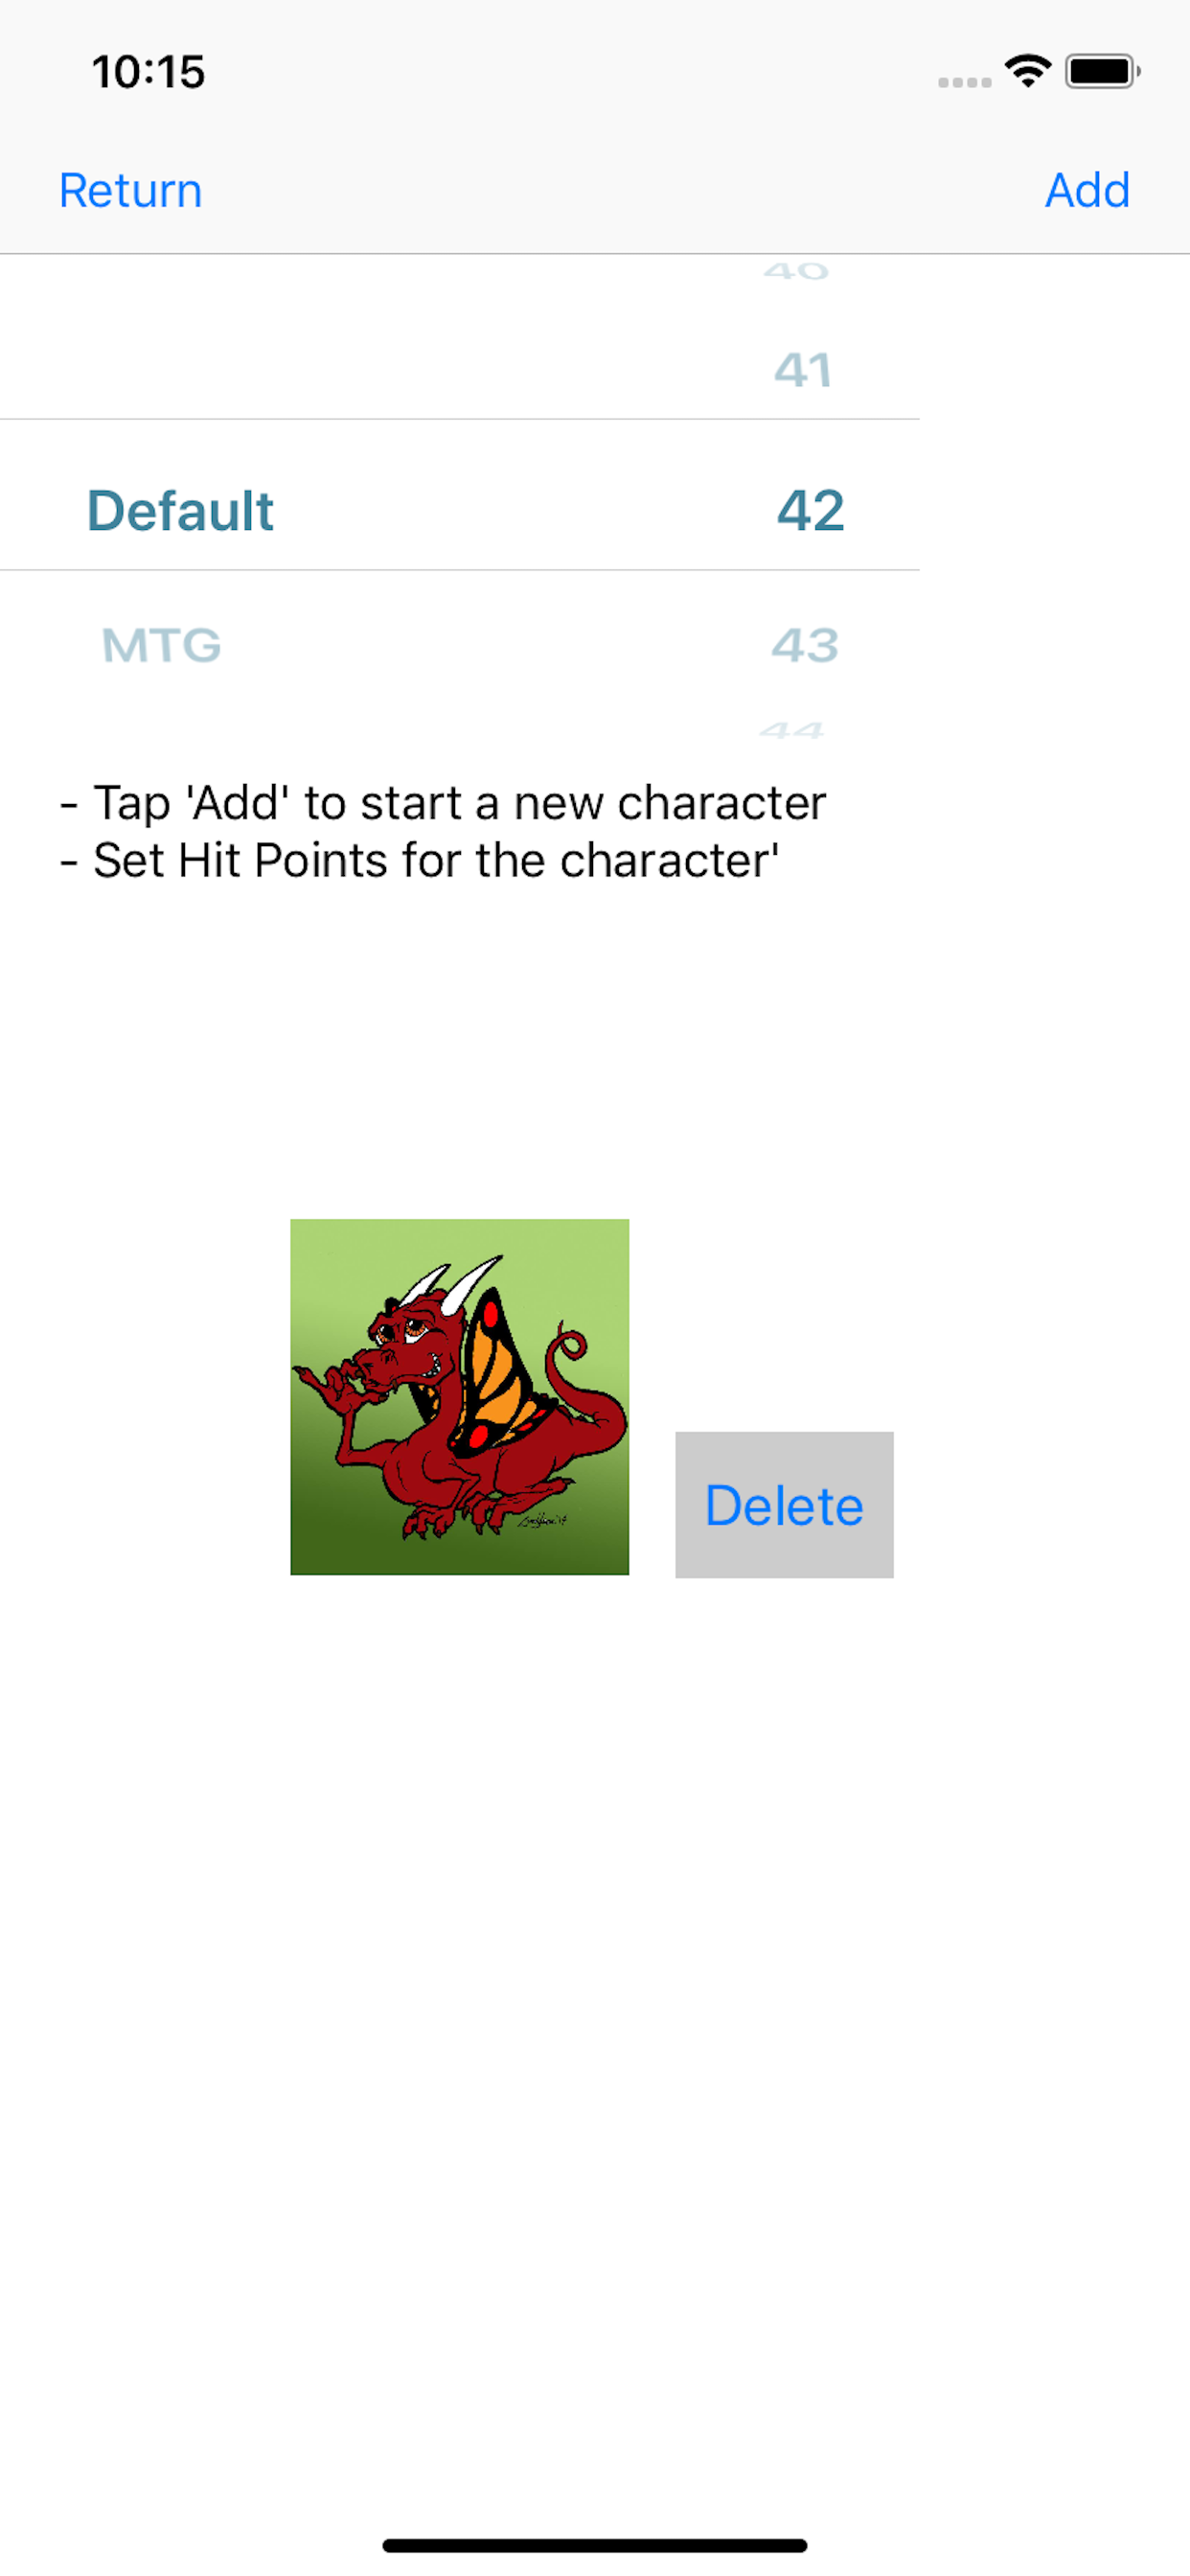Screen dimensions: 1190x2576
Task: Tap the gray Delete button
Action: [784, 1504]
